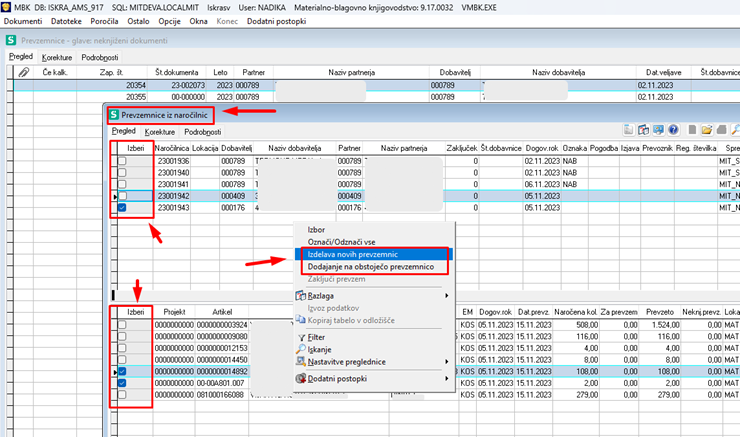Click the help windows toolbar icon with red question mark
This screenshot has height=437, width=740.
644,129
